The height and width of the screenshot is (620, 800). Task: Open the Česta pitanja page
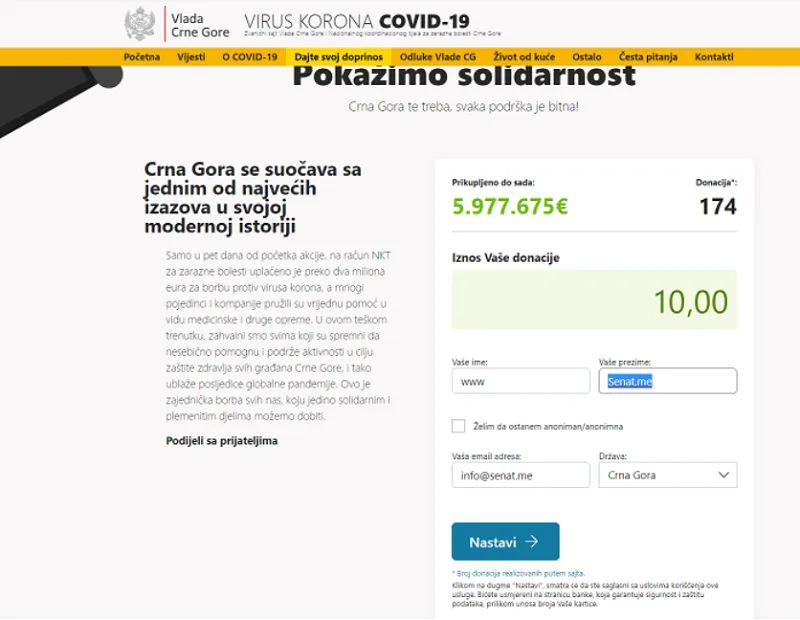648,57
